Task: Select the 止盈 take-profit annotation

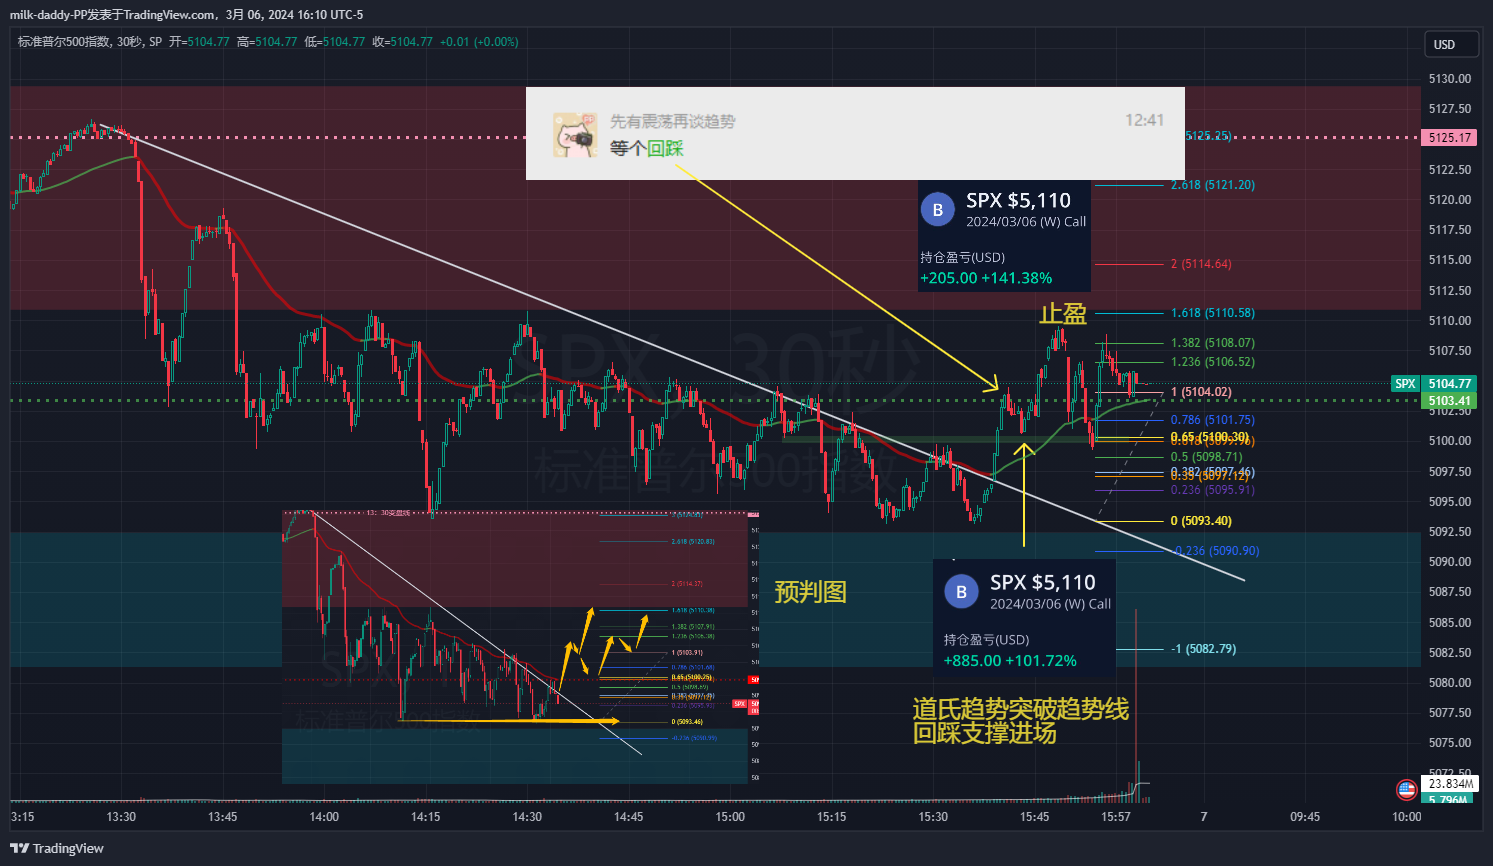Action: coord(1063,314)
